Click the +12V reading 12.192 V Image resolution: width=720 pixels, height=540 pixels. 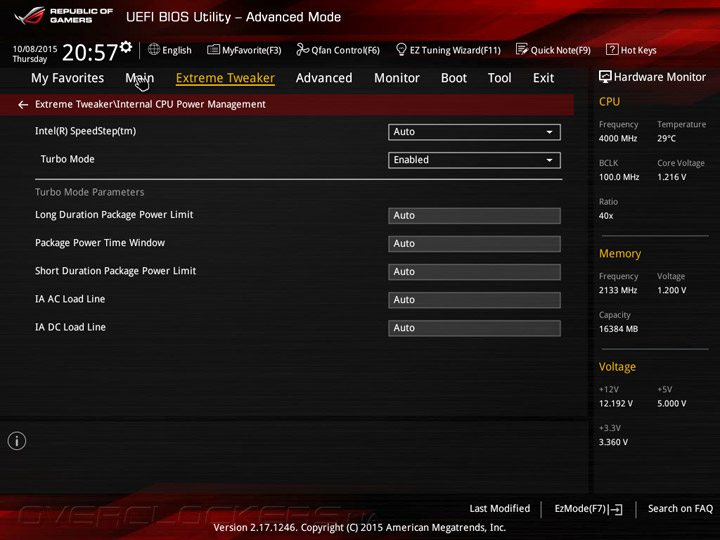pos(616,404)
